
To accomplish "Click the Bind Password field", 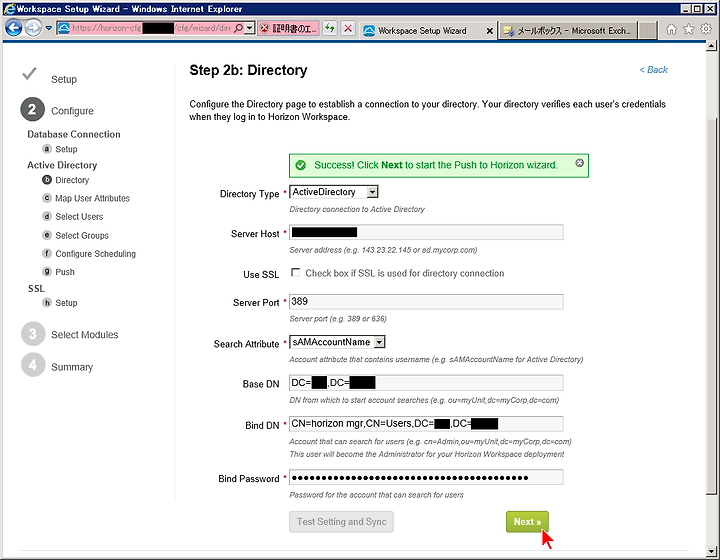I will (x=426, y=477).
